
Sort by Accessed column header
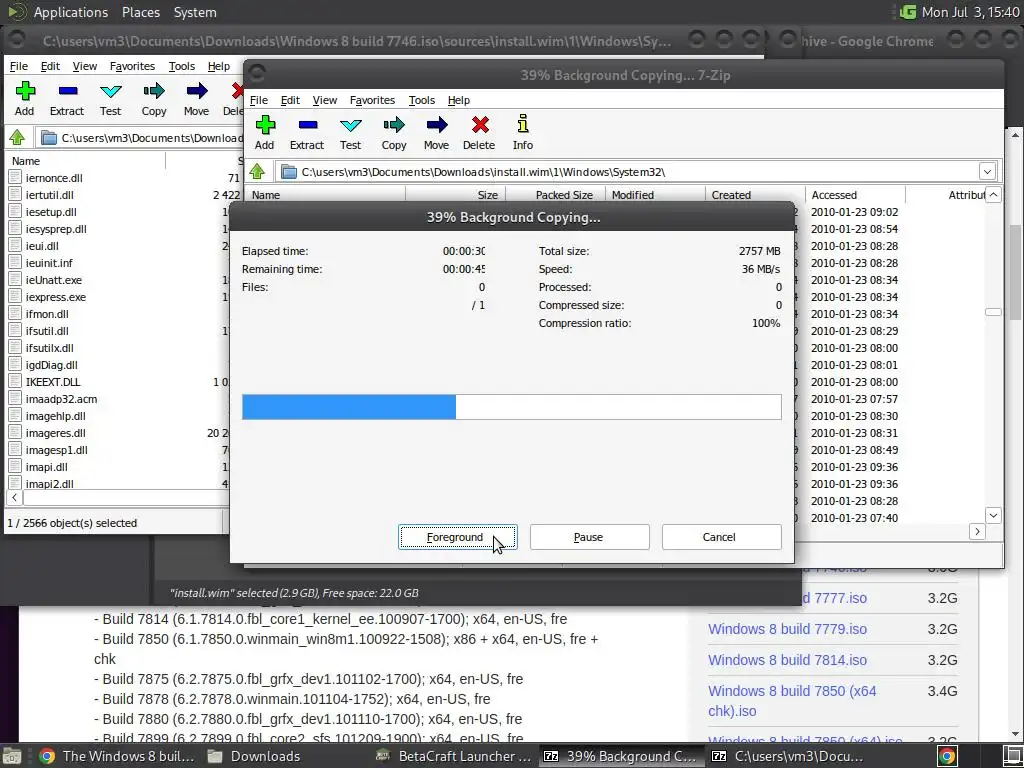[x=855, y=195]
